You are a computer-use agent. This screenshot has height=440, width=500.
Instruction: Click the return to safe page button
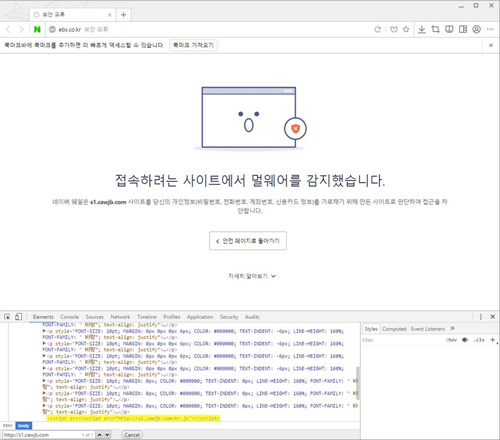click(x=248, y=241)
